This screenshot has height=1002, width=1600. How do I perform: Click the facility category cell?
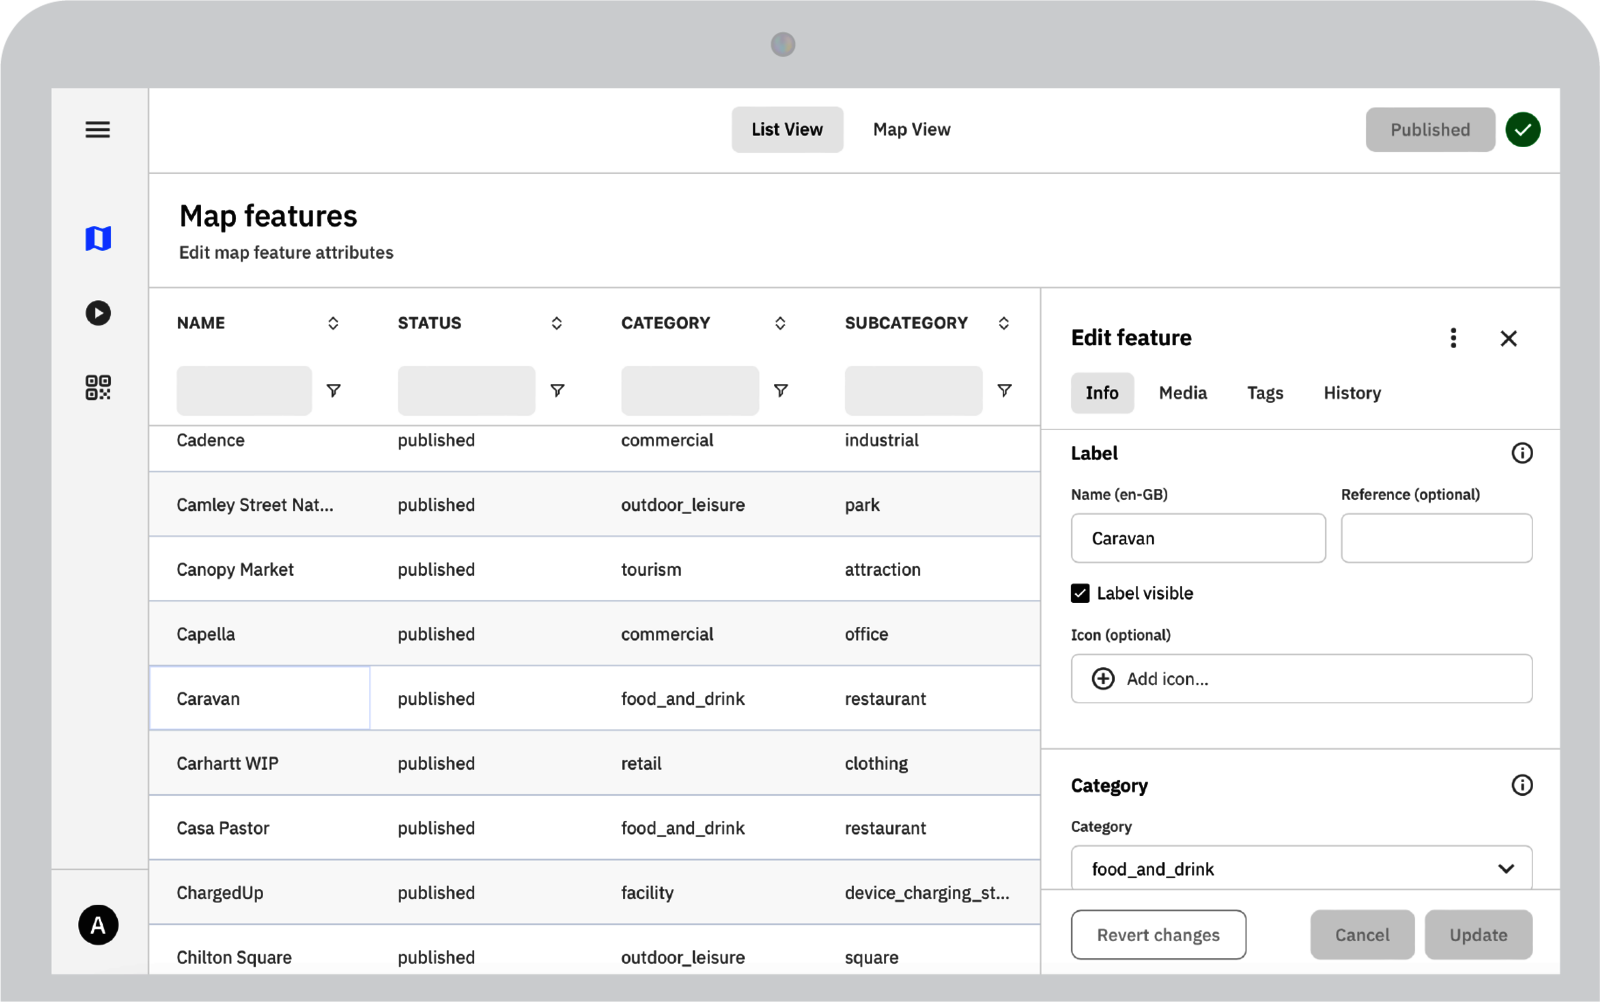pyautogui.click(x=647, y=893)
